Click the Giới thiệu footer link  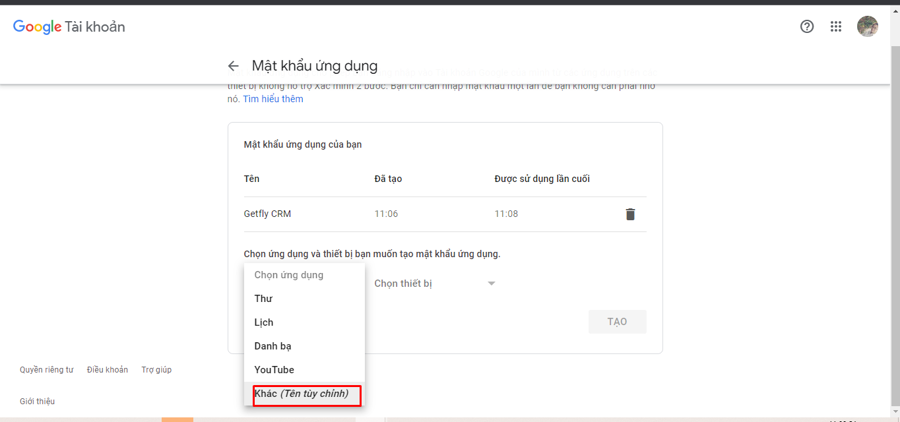tap(37, 401)
